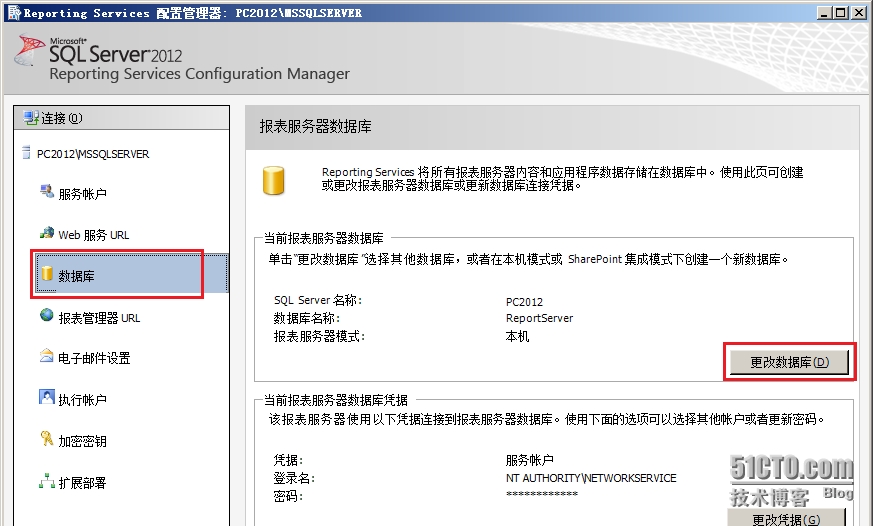Image resolution: width=873 pixels, height=526 pixels.
Task: Click the Web 服务 URL globe icon
Action: point(47,233)
